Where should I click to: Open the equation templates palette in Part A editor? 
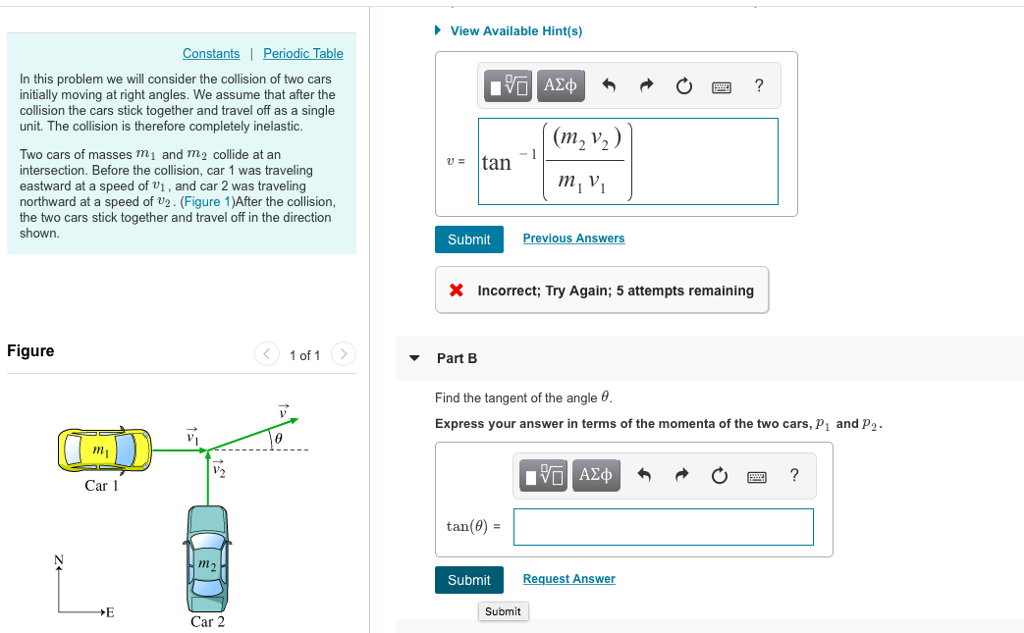[x=506, y=85]
